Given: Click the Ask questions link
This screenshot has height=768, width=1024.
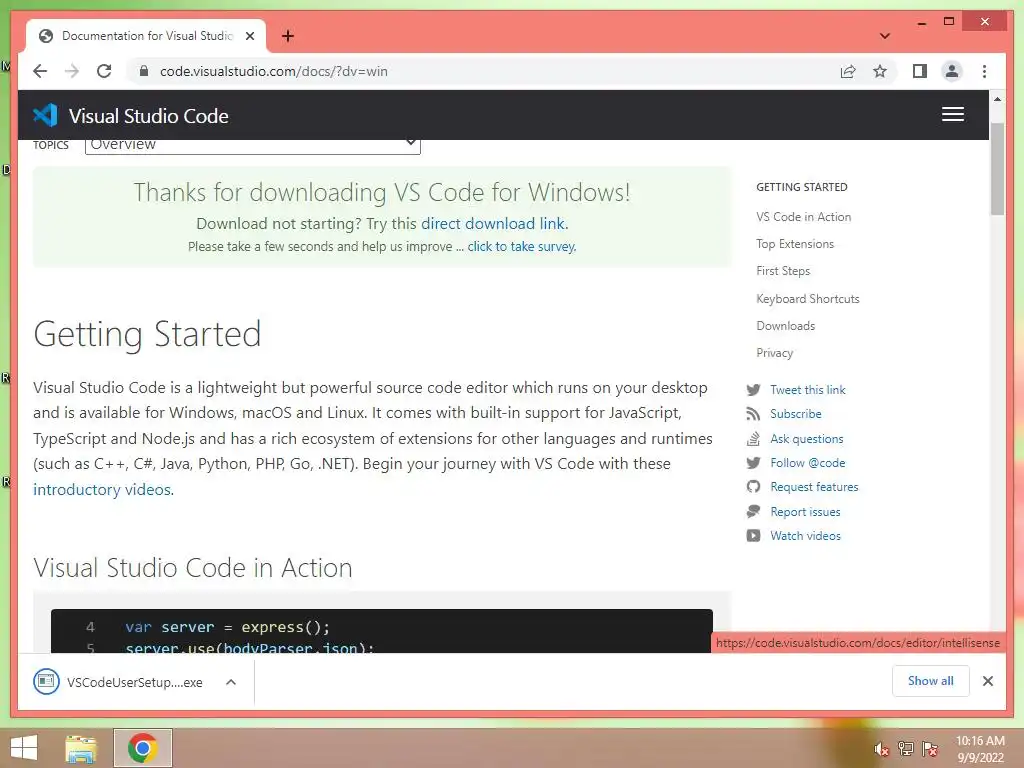Looking at the screenshot, I should pyautogui.click(x=807, y=439).
